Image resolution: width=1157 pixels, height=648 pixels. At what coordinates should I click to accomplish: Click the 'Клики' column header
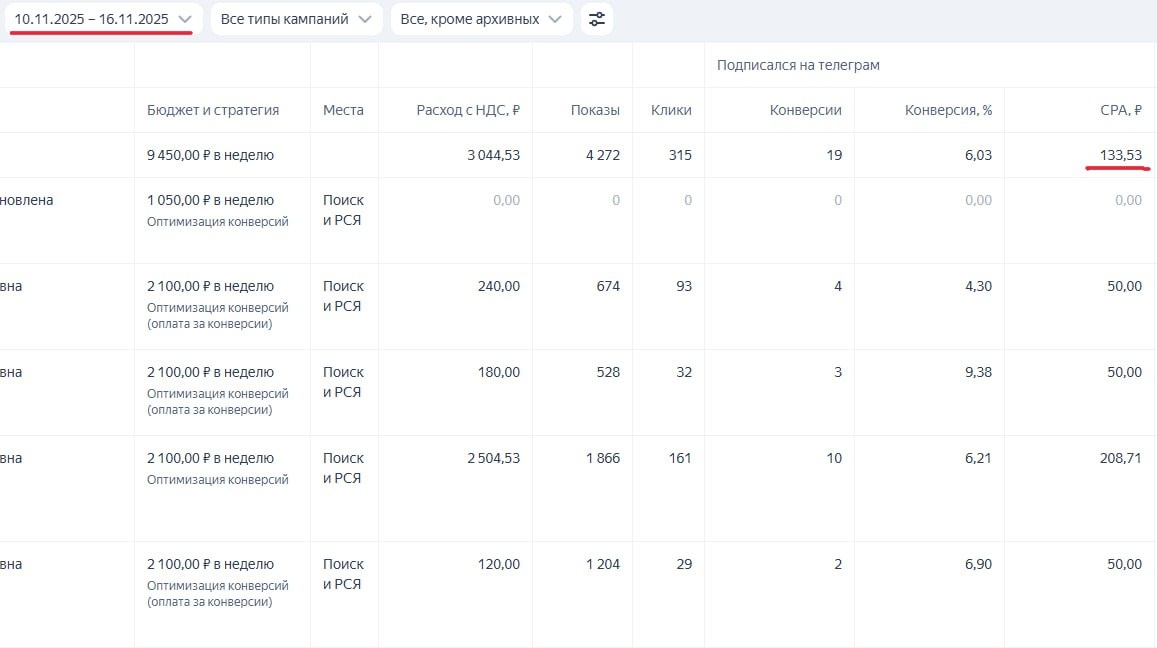coord(670,110)
